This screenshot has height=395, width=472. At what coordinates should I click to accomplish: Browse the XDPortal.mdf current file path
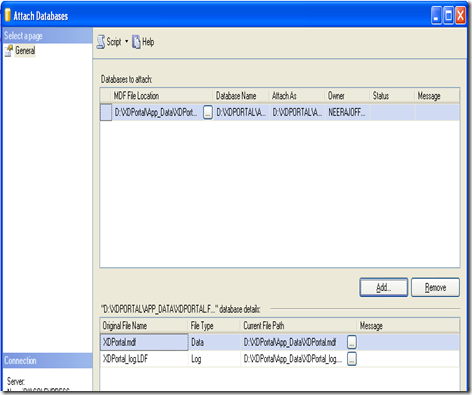(352, 342)
